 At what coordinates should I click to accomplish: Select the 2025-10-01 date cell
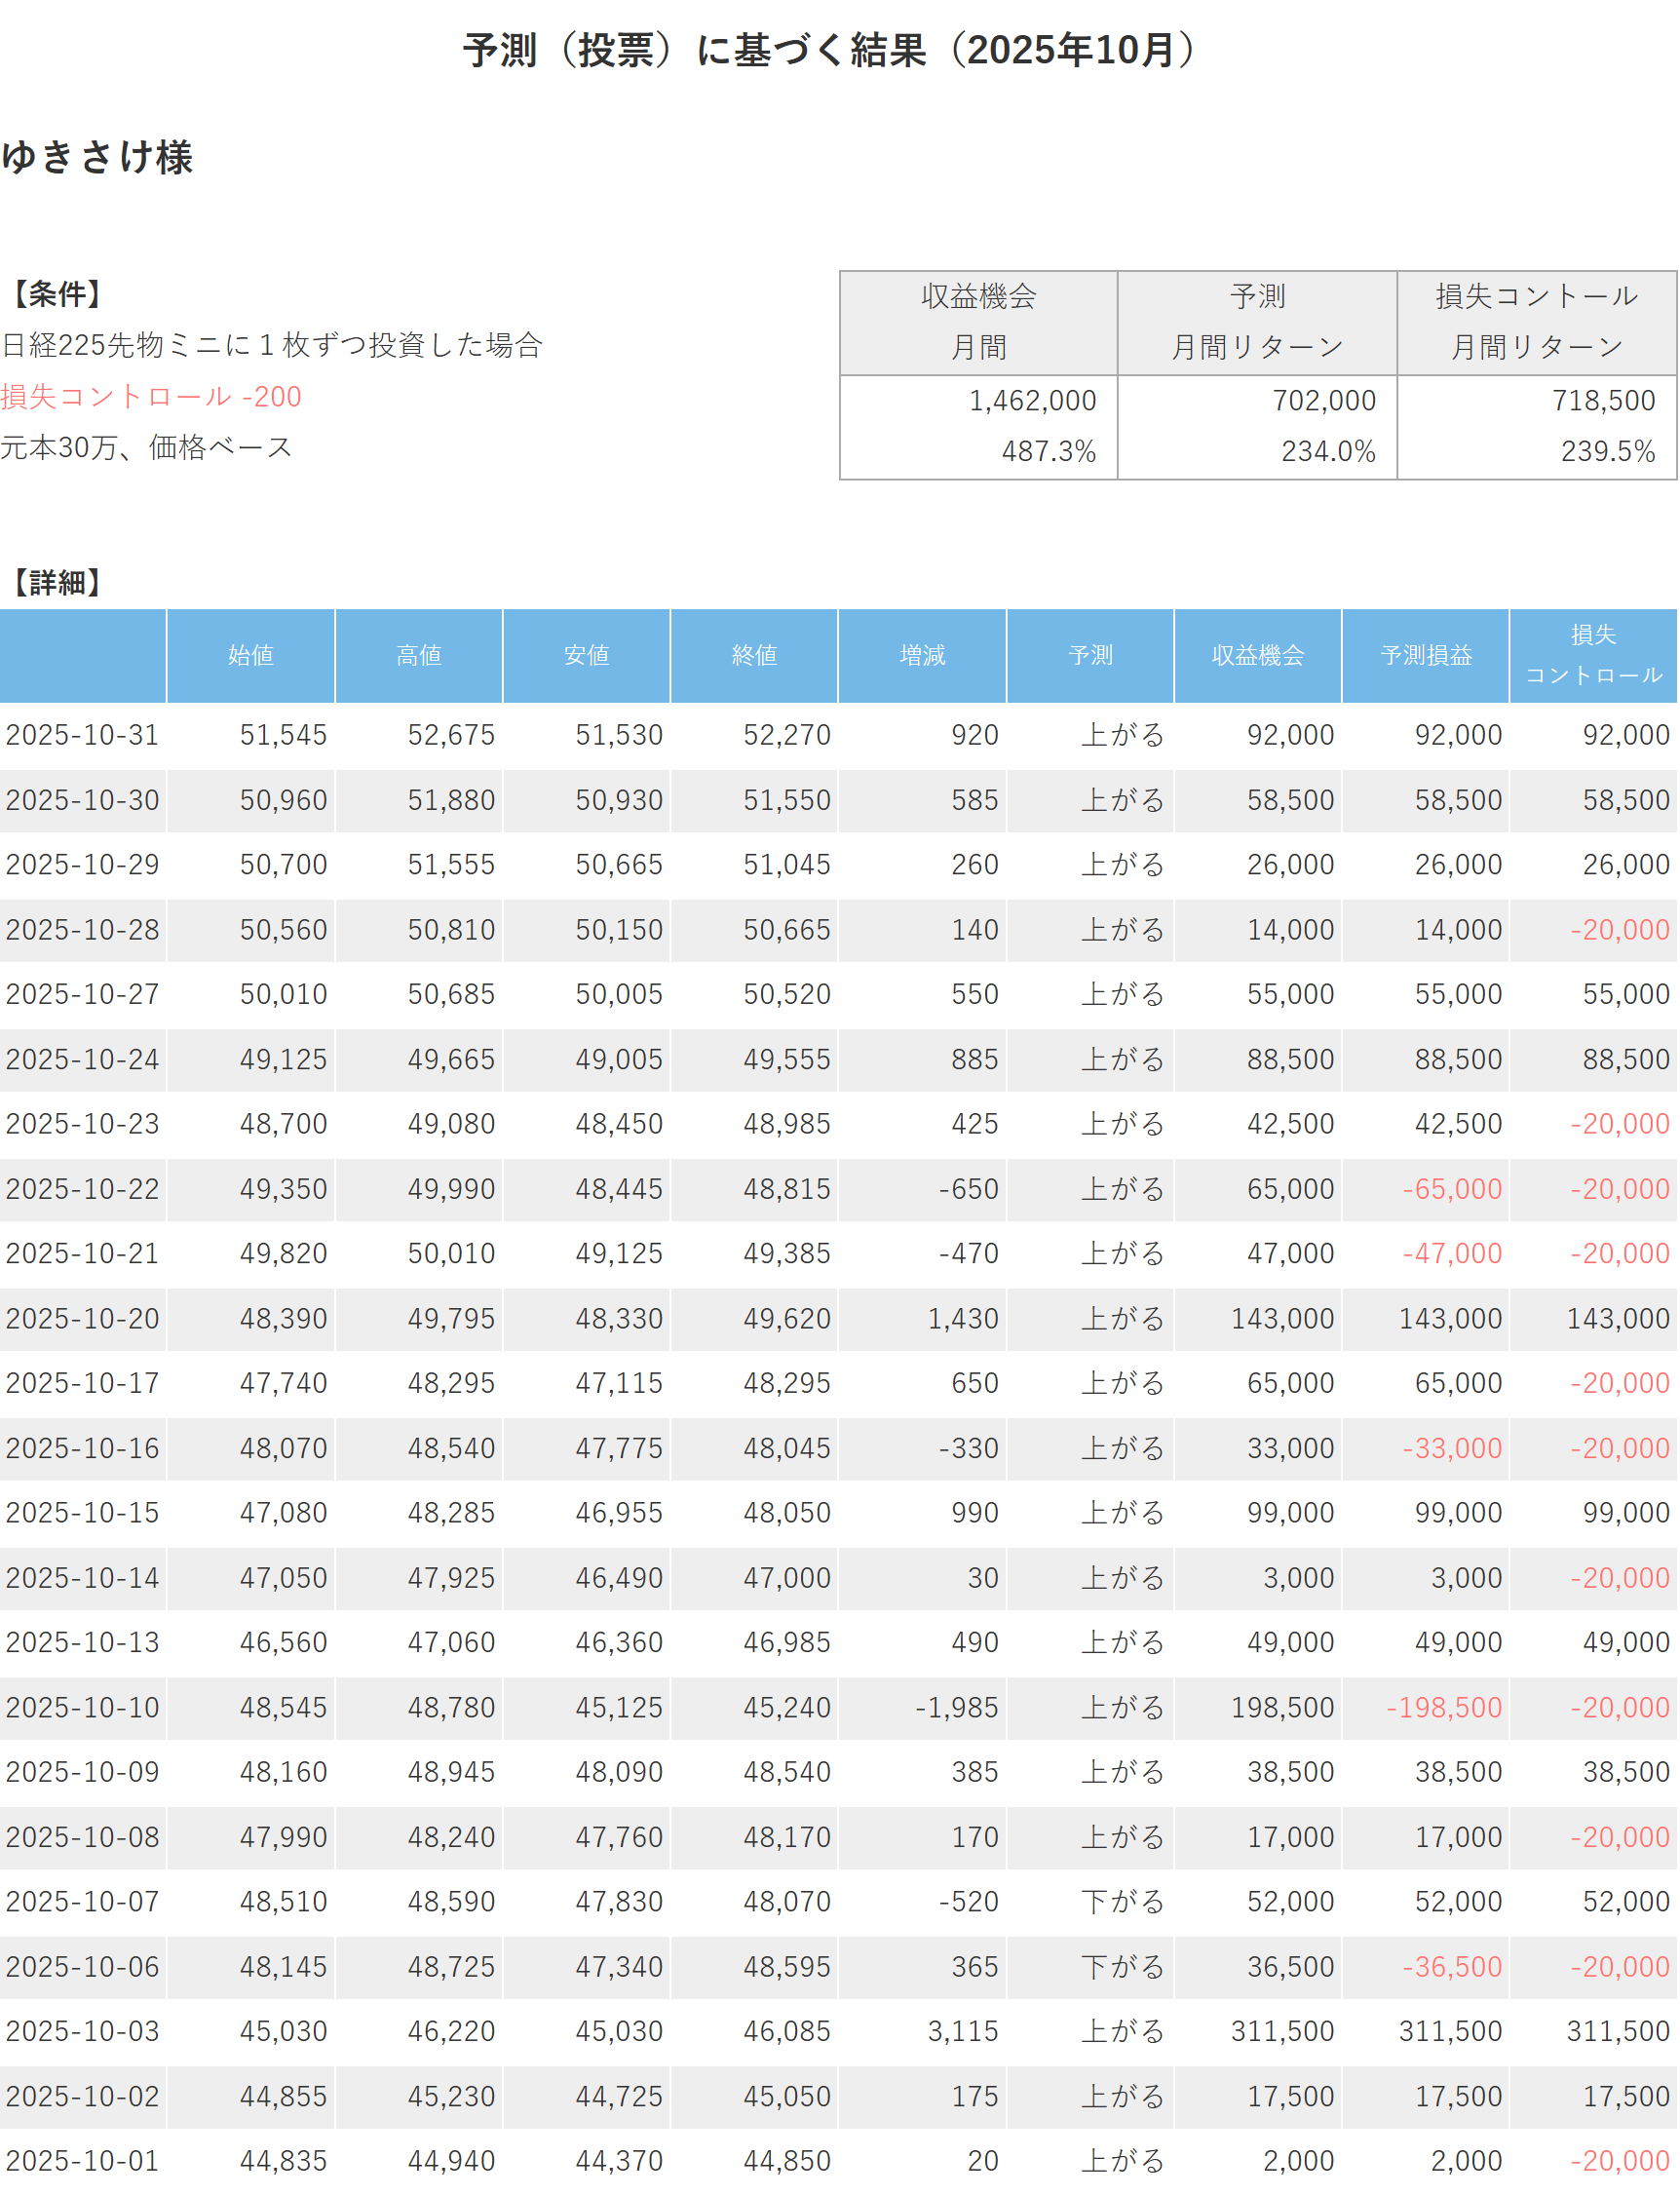point(82,2161)
